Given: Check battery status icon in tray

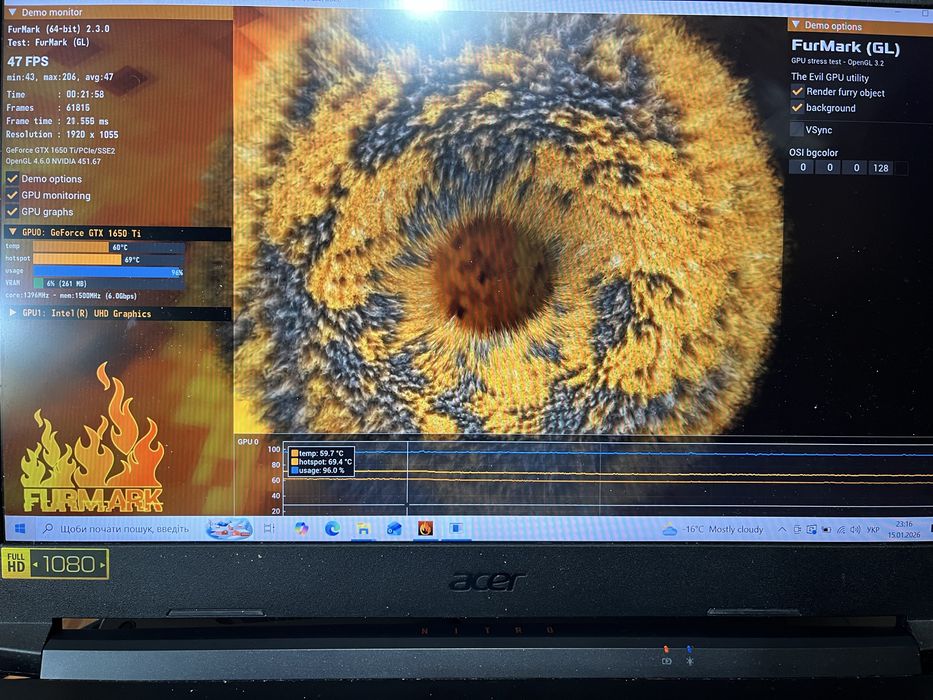Looking at the screenshot, I should tap(826, 529).
